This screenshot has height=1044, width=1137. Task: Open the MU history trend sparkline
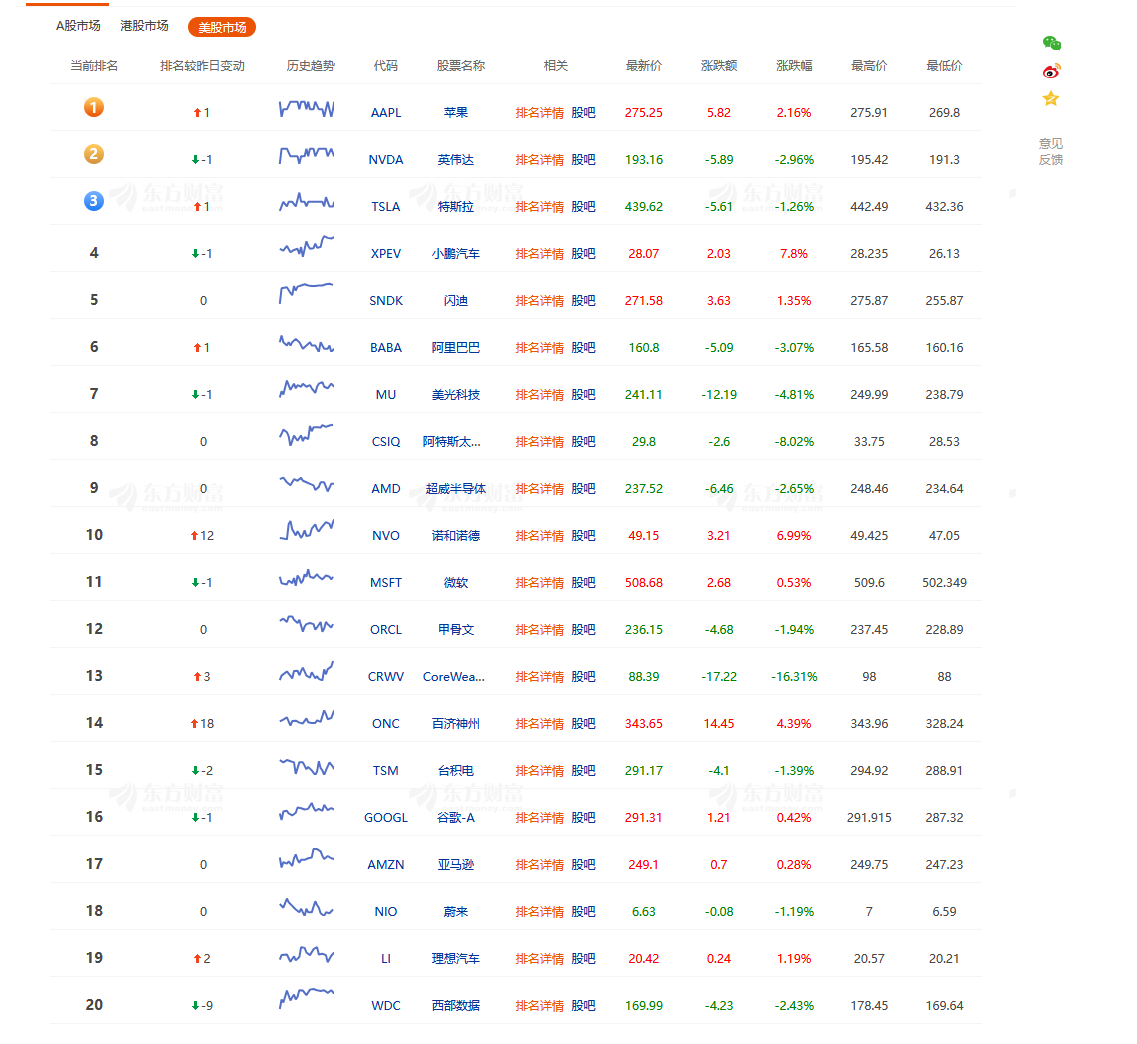point(307,391)
